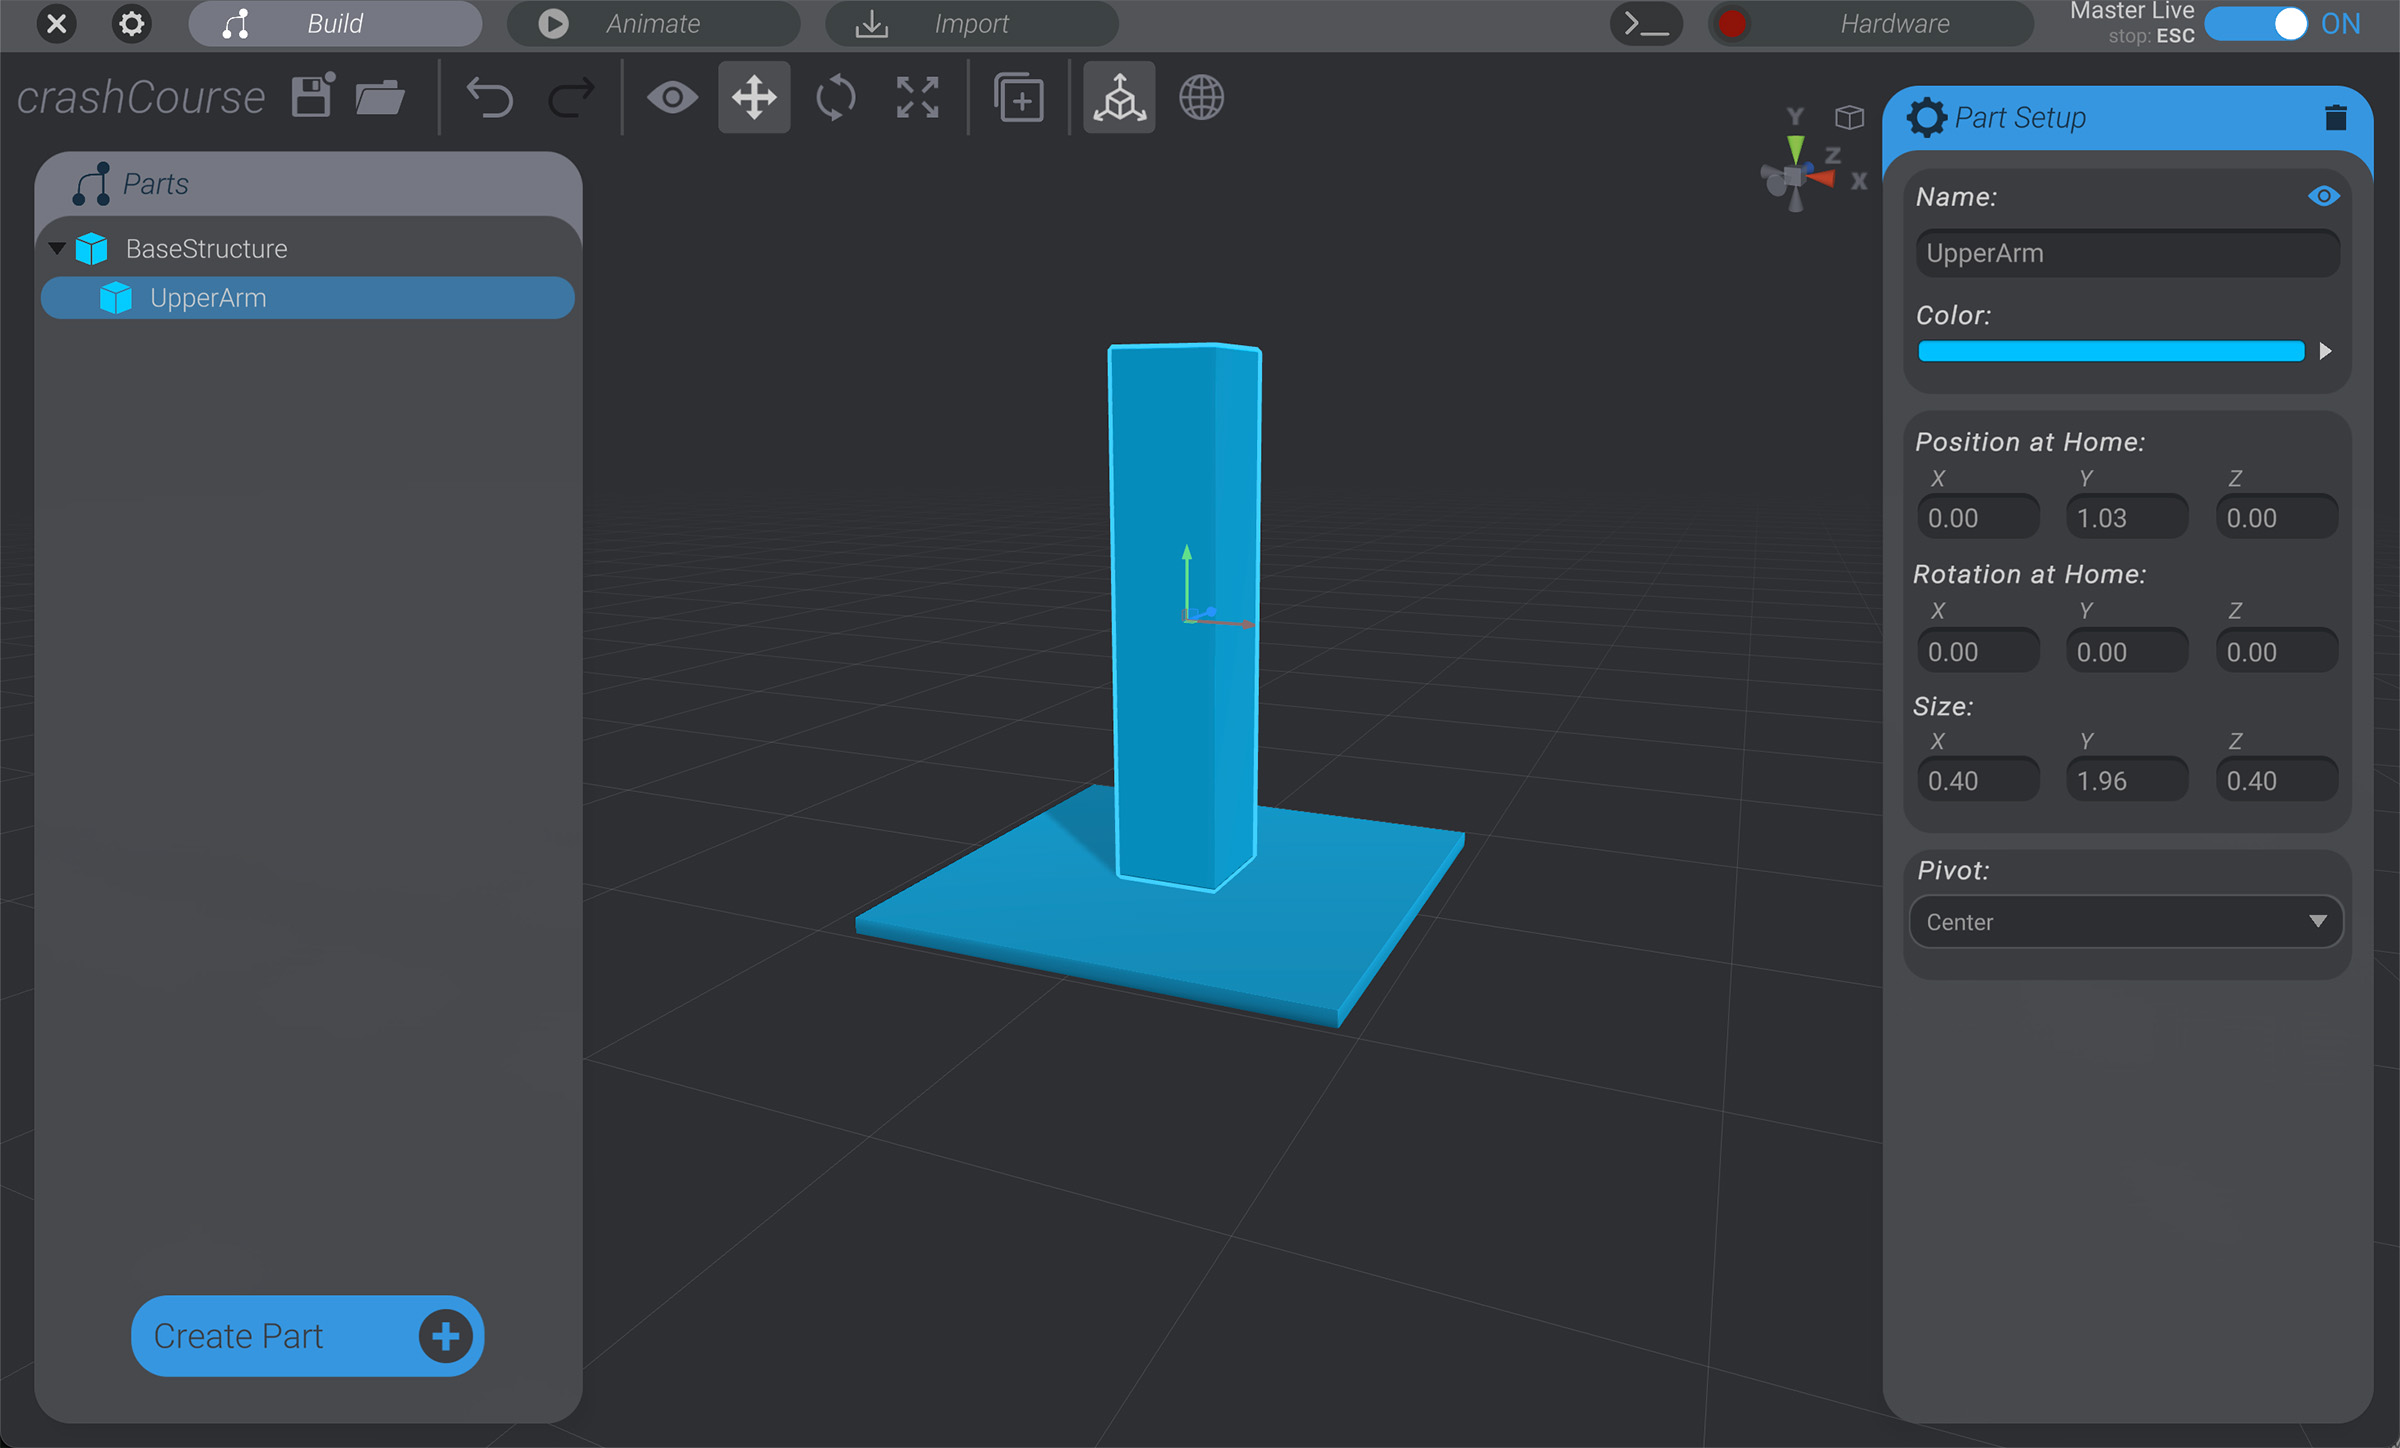Toggle UpperArm visibility with the eye icon
This screenshot has height=1448, width=2400.
pyautogui.click(x=2324, y=196)
